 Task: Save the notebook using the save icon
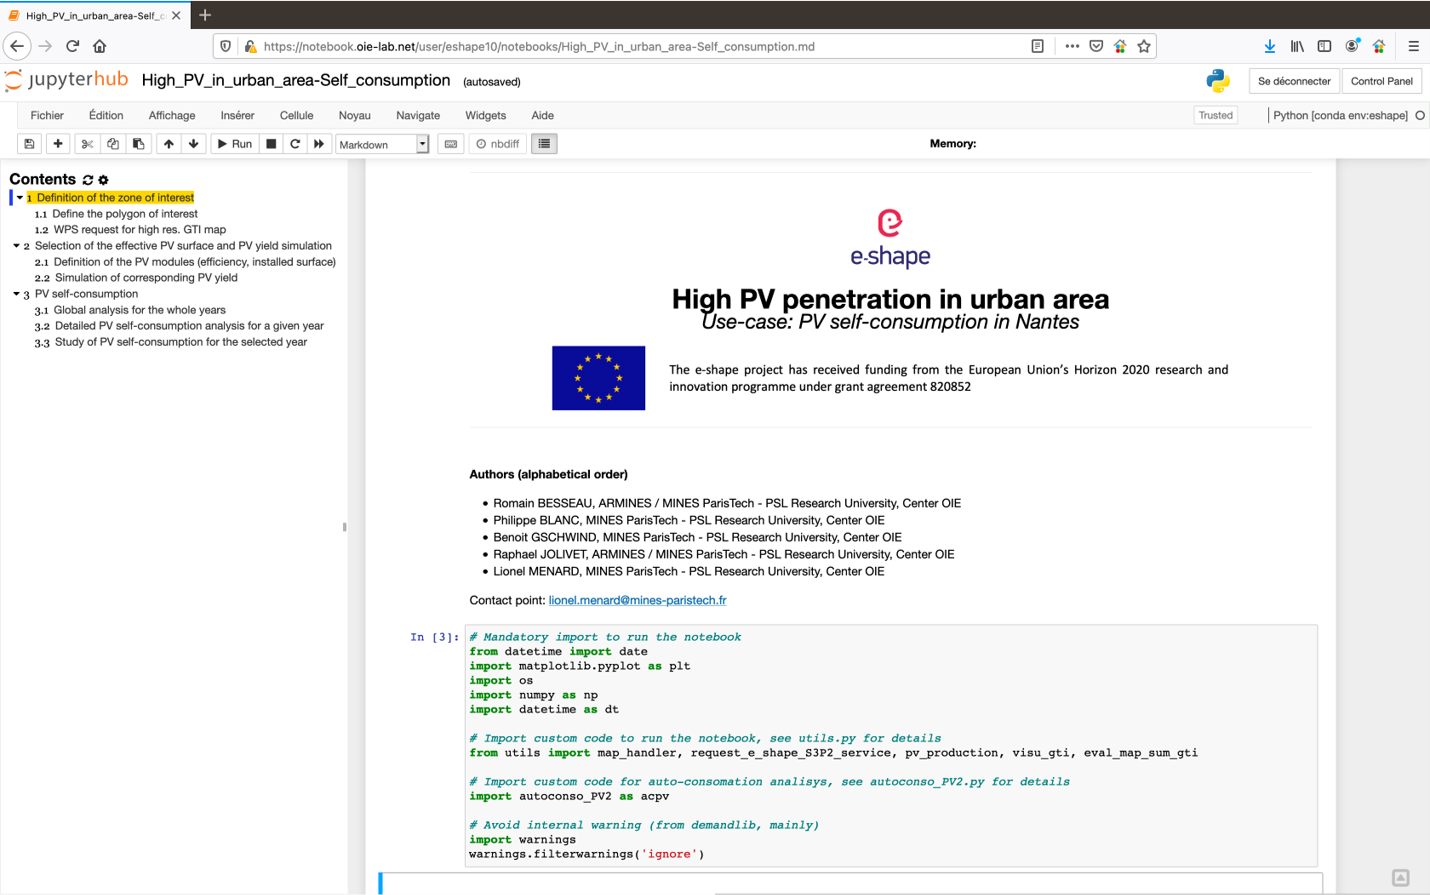pos(29,143)
